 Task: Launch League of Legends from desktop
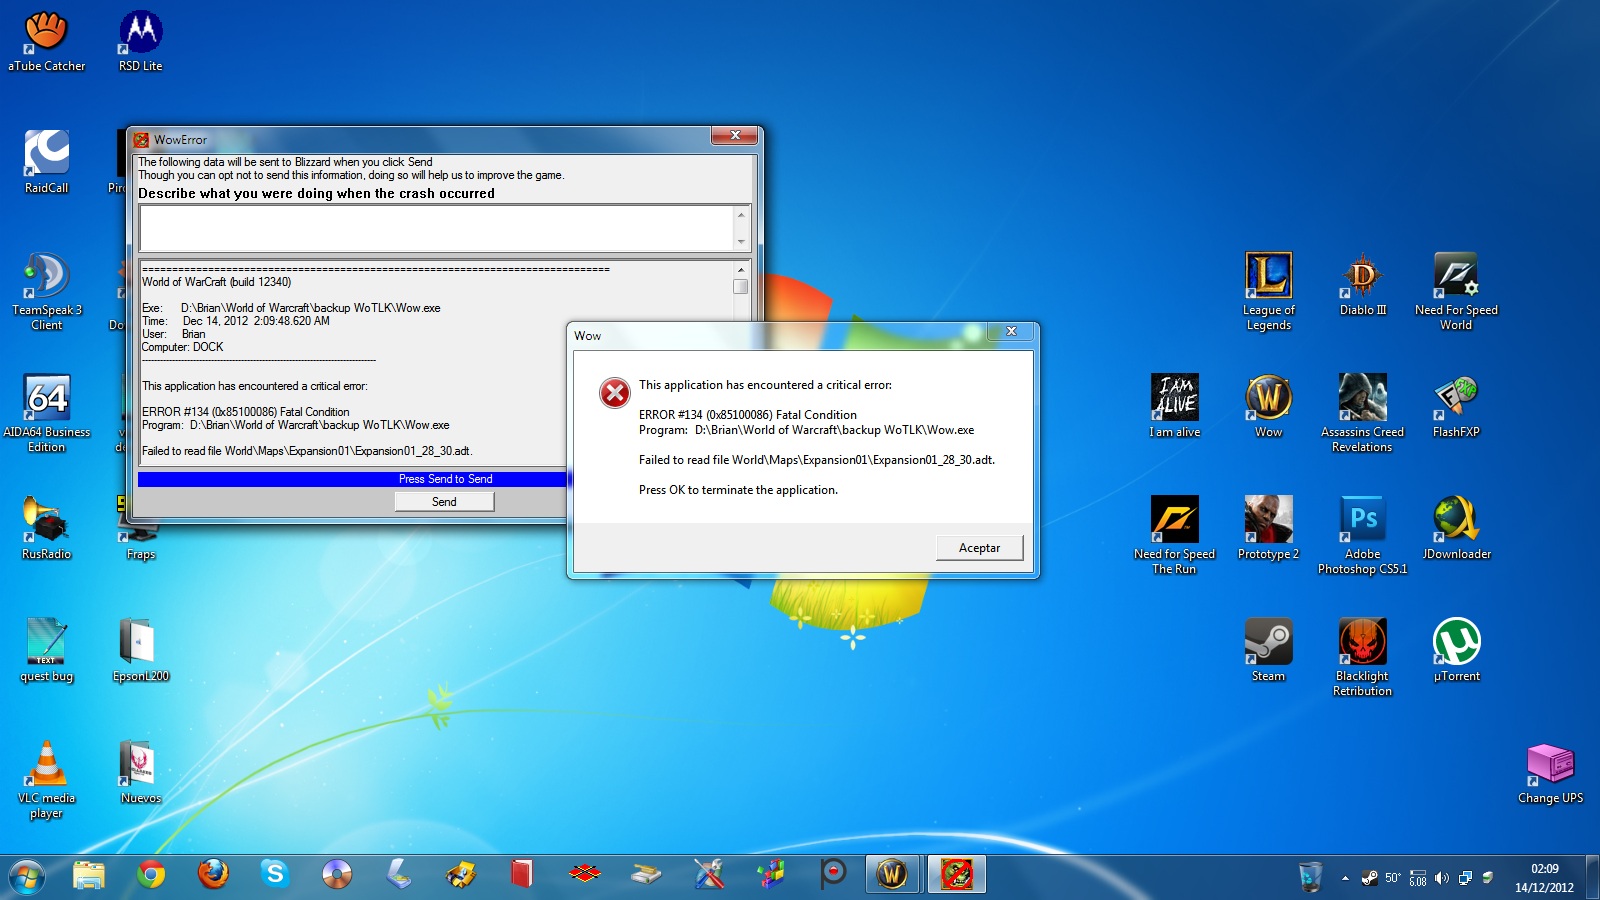1268,291
